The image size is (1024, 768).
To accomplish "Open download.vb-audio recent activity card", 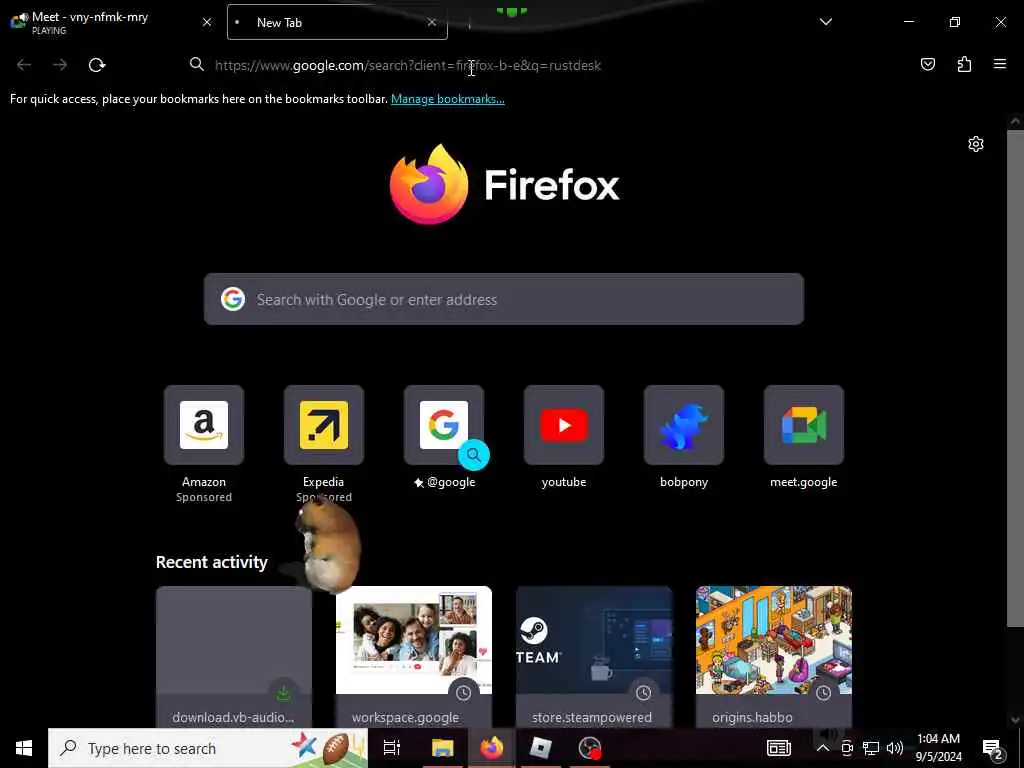I will [x=234, y=657].
